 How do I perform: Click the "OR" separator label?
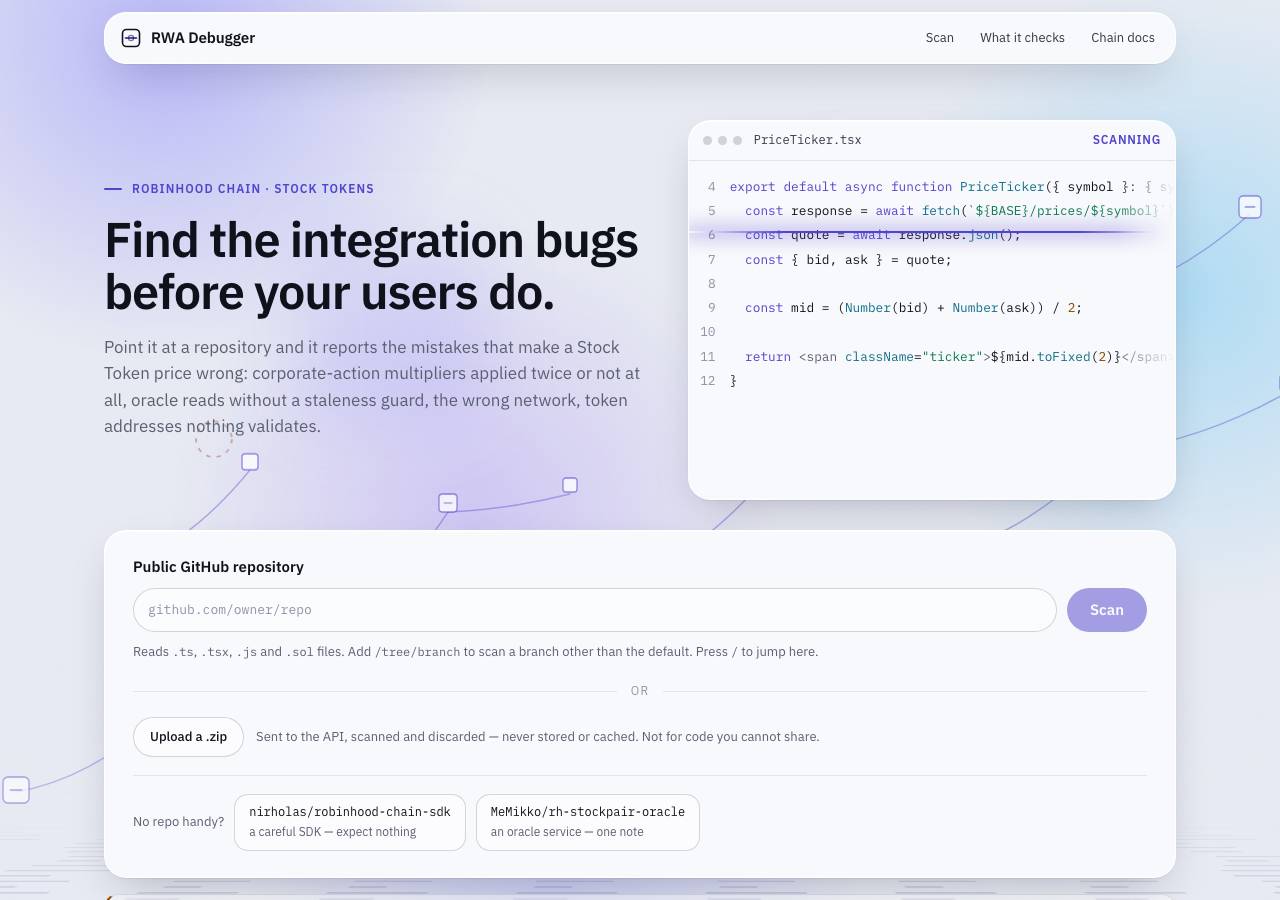(640, 691)
